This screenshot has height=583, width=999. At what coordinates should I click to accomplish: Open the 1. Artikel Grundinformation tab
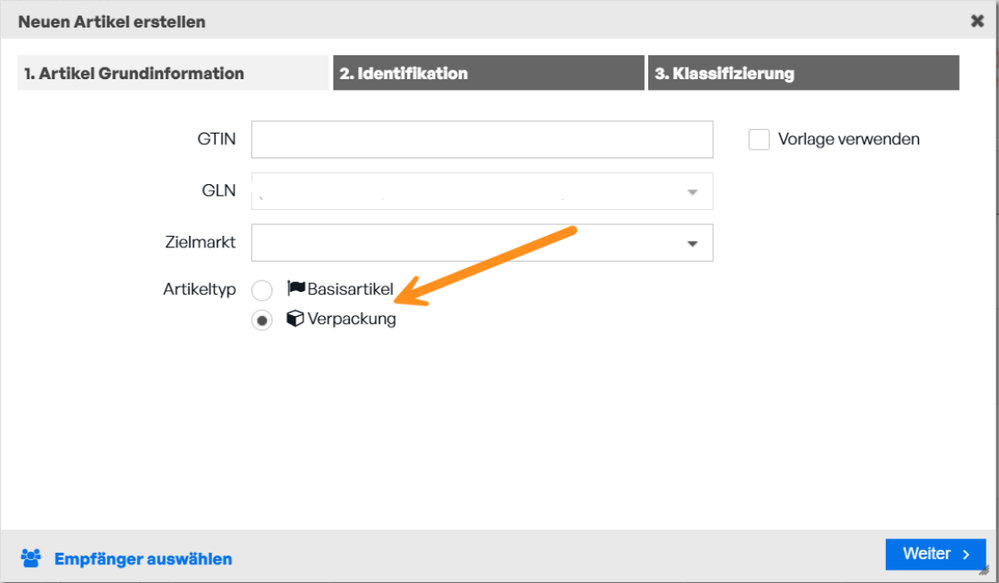(x=173, y=73)
